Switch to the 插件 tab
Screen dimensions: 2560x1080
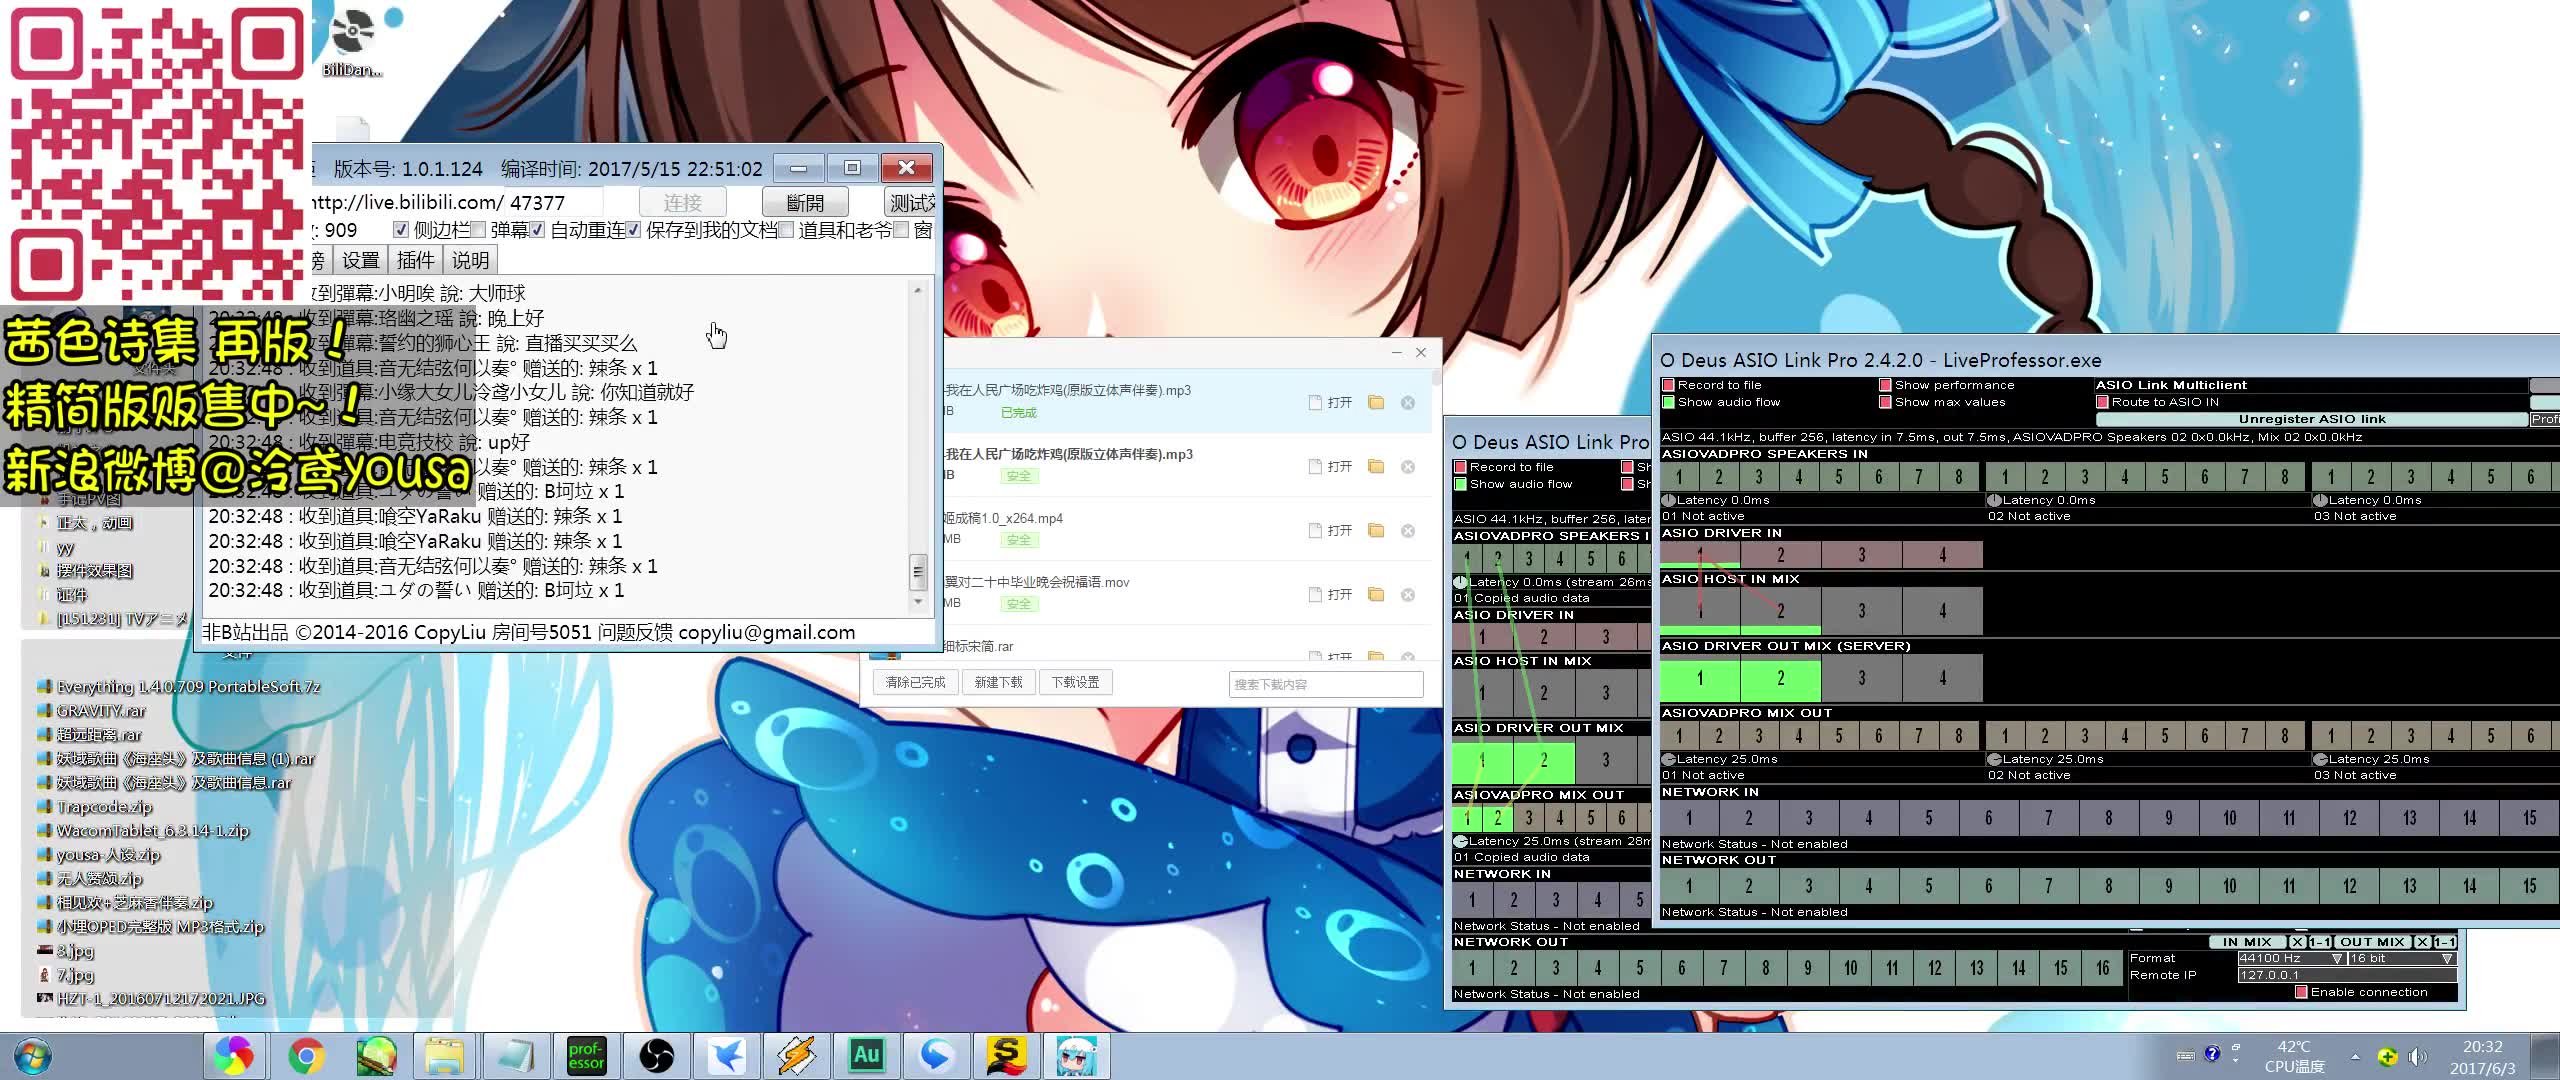point(415,260)
